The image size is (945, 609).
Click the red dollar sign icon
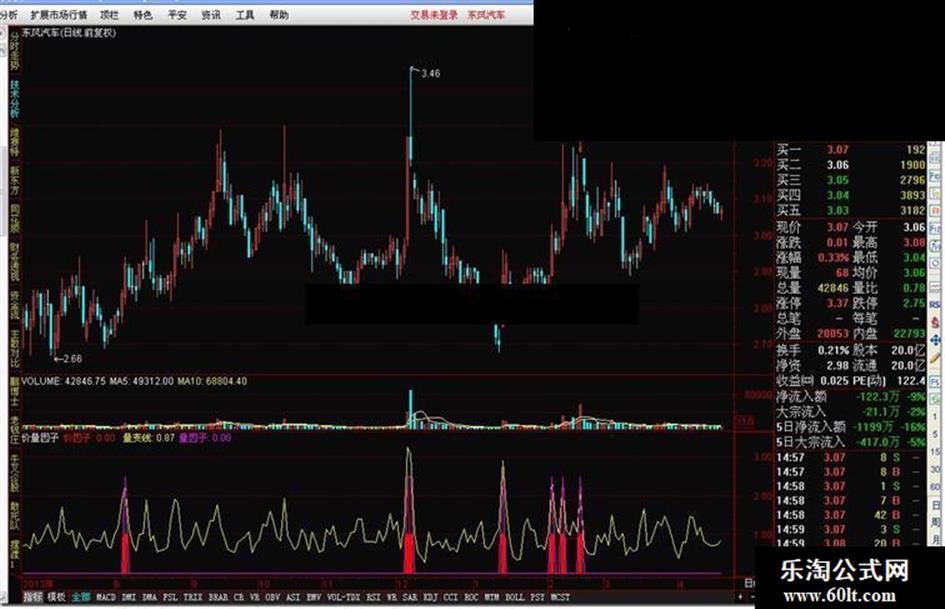[x=935, y=323]
